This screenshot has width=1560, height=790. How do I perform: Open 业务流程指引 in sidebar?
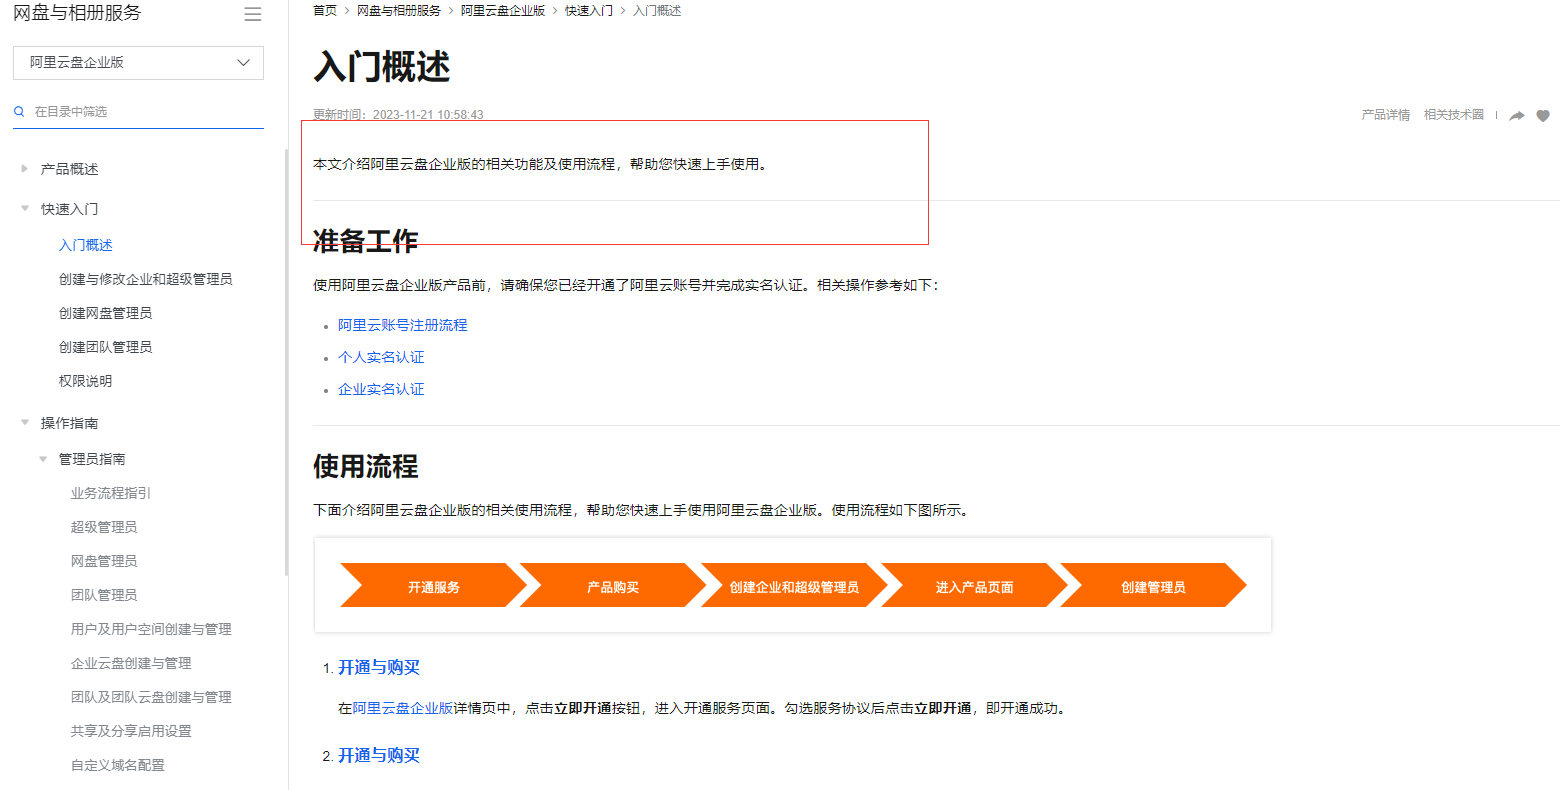click(x=111, y=493)
